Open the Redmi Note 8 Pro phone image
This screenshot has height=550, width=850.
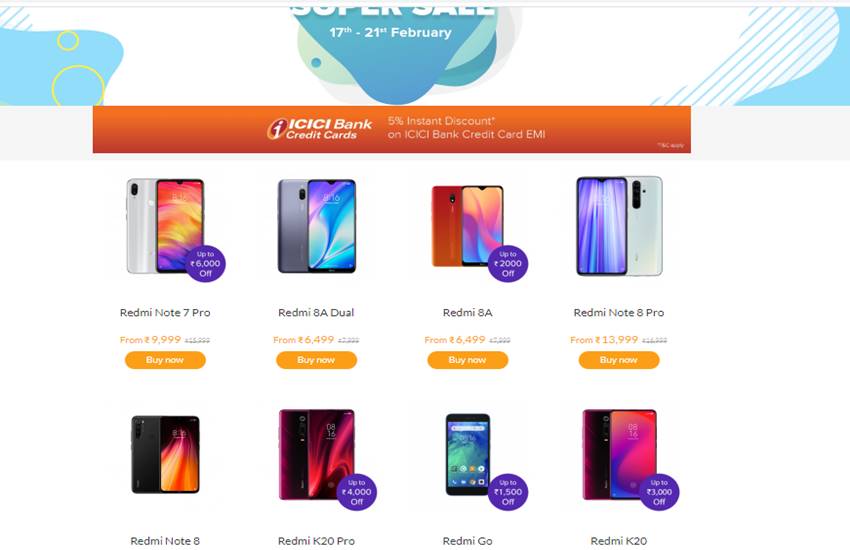(x=619, y=226)
